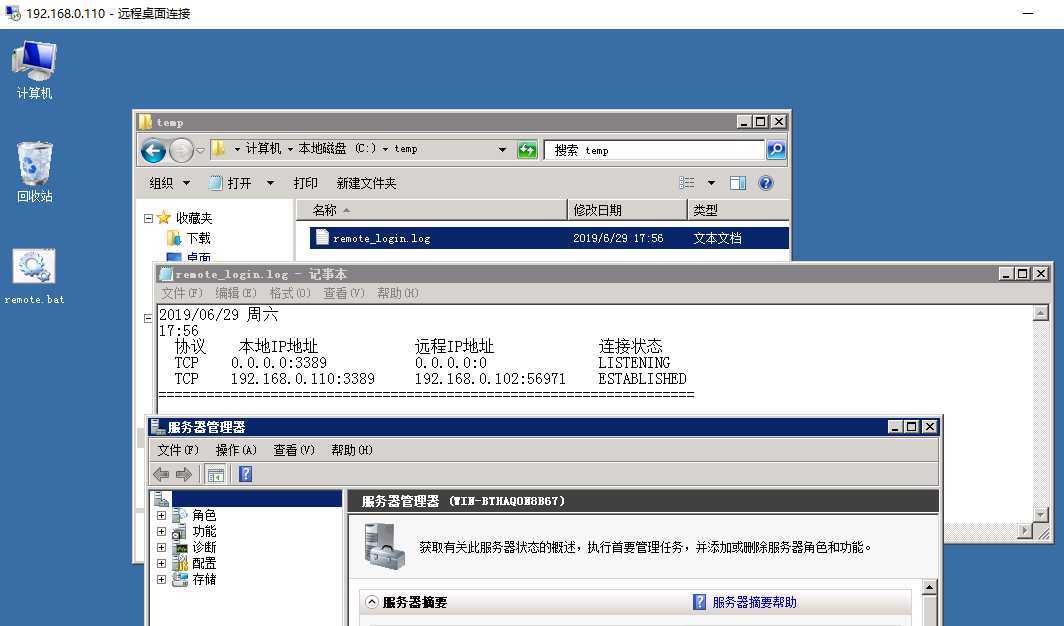
Task: Open Server Manager 帮助(H) menu
Action: (352, 450)
